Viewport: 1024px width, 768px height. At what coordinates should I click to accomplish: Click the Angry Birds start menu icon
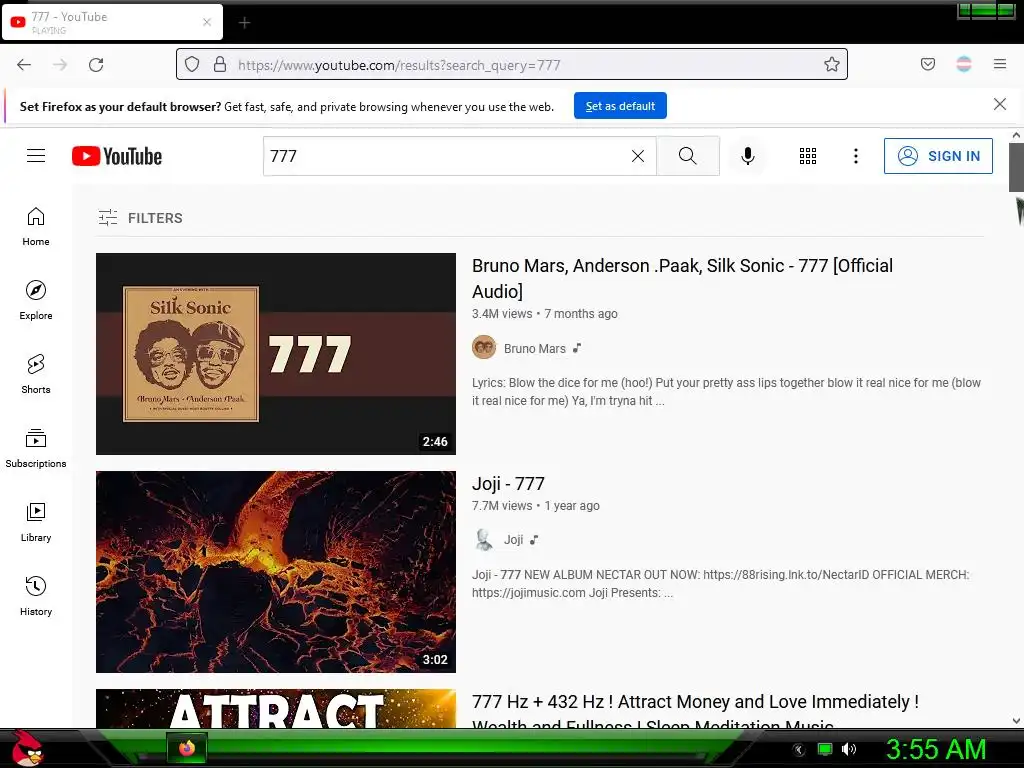pos(27,748)
